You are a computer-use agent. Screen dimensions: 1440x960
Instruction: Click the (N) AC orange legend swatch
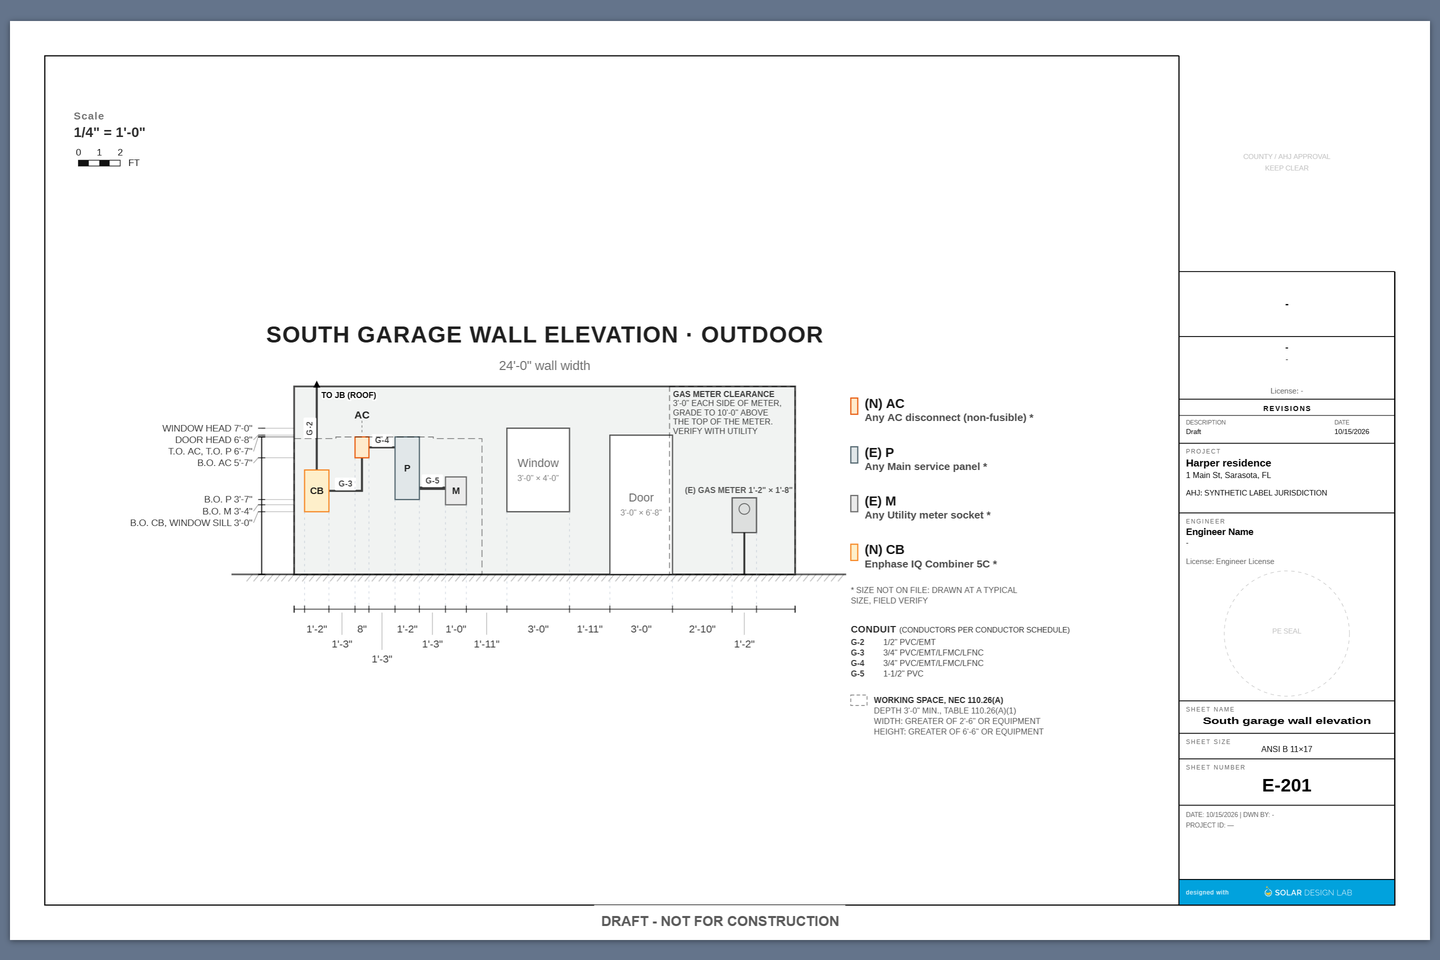[x=854, y=406]
